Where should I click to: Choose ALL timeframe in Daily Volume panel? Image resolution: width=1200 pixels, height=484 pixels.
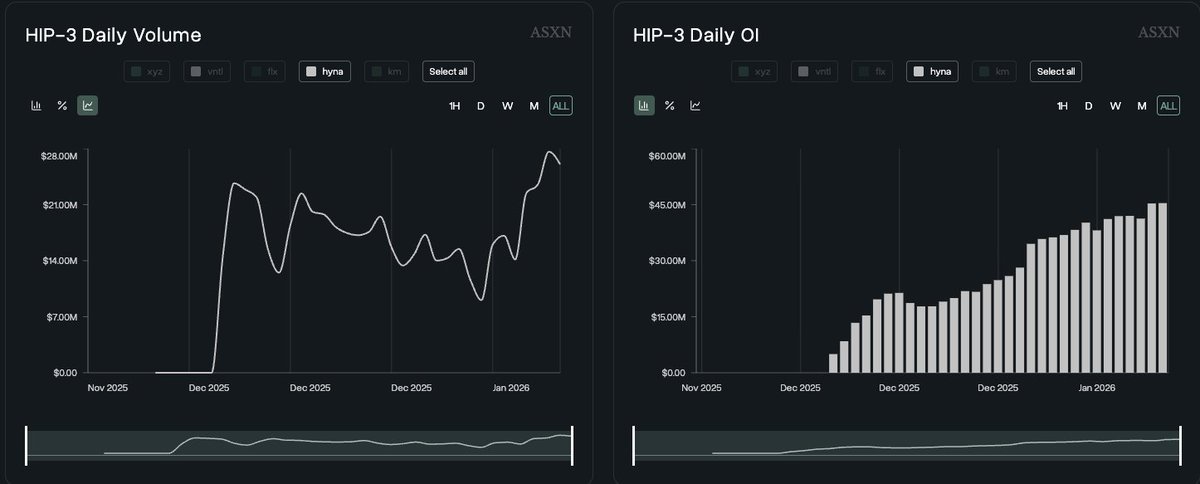[x=561, y=106]
